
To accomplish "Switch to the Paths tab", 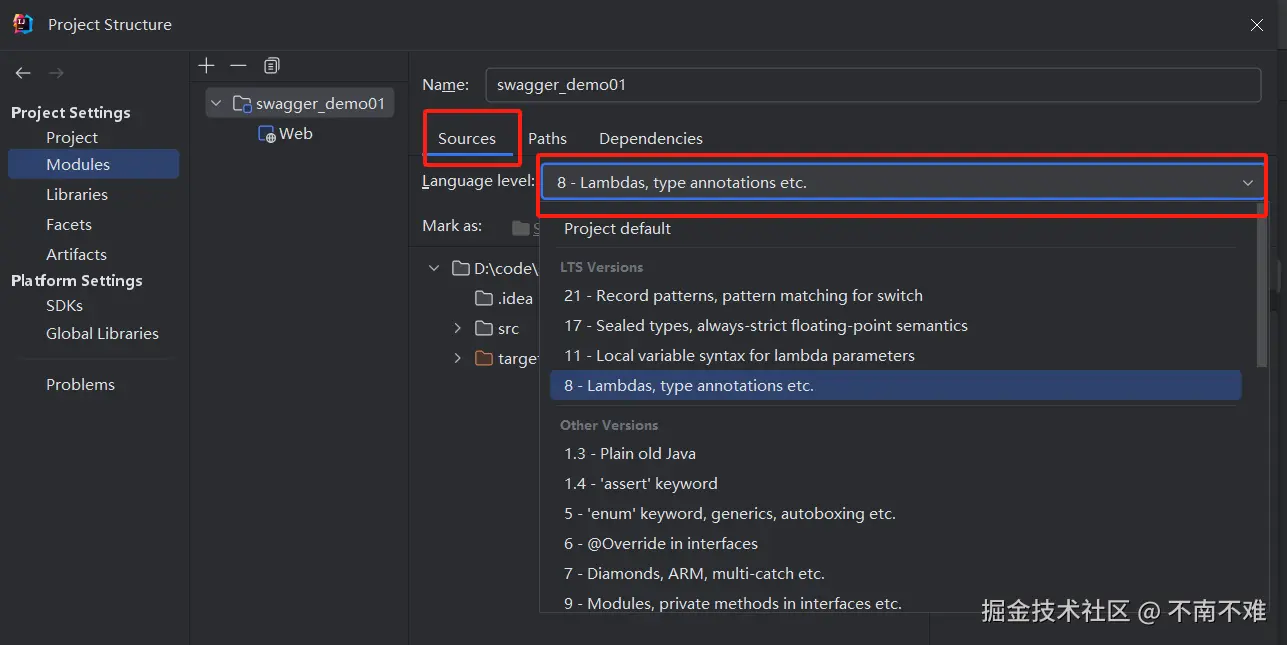I will [547, 139].
